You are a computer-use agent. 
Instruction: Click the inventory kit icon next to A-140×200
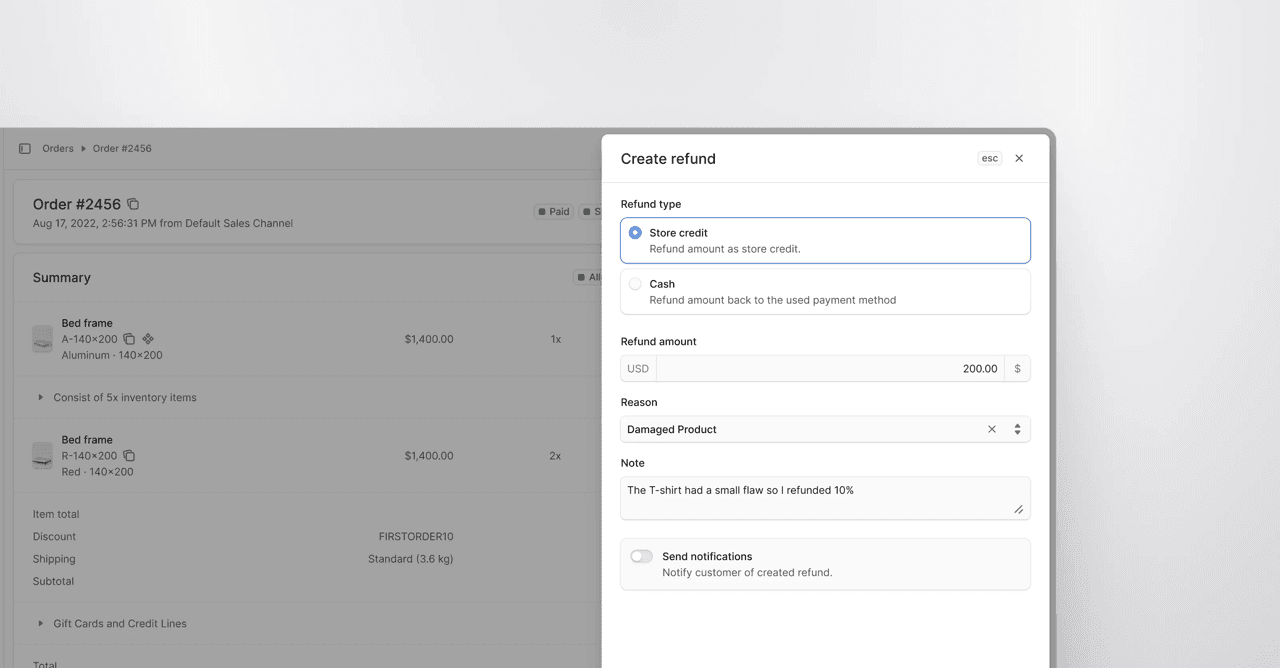pyautogui.click(x=148, y=339)
